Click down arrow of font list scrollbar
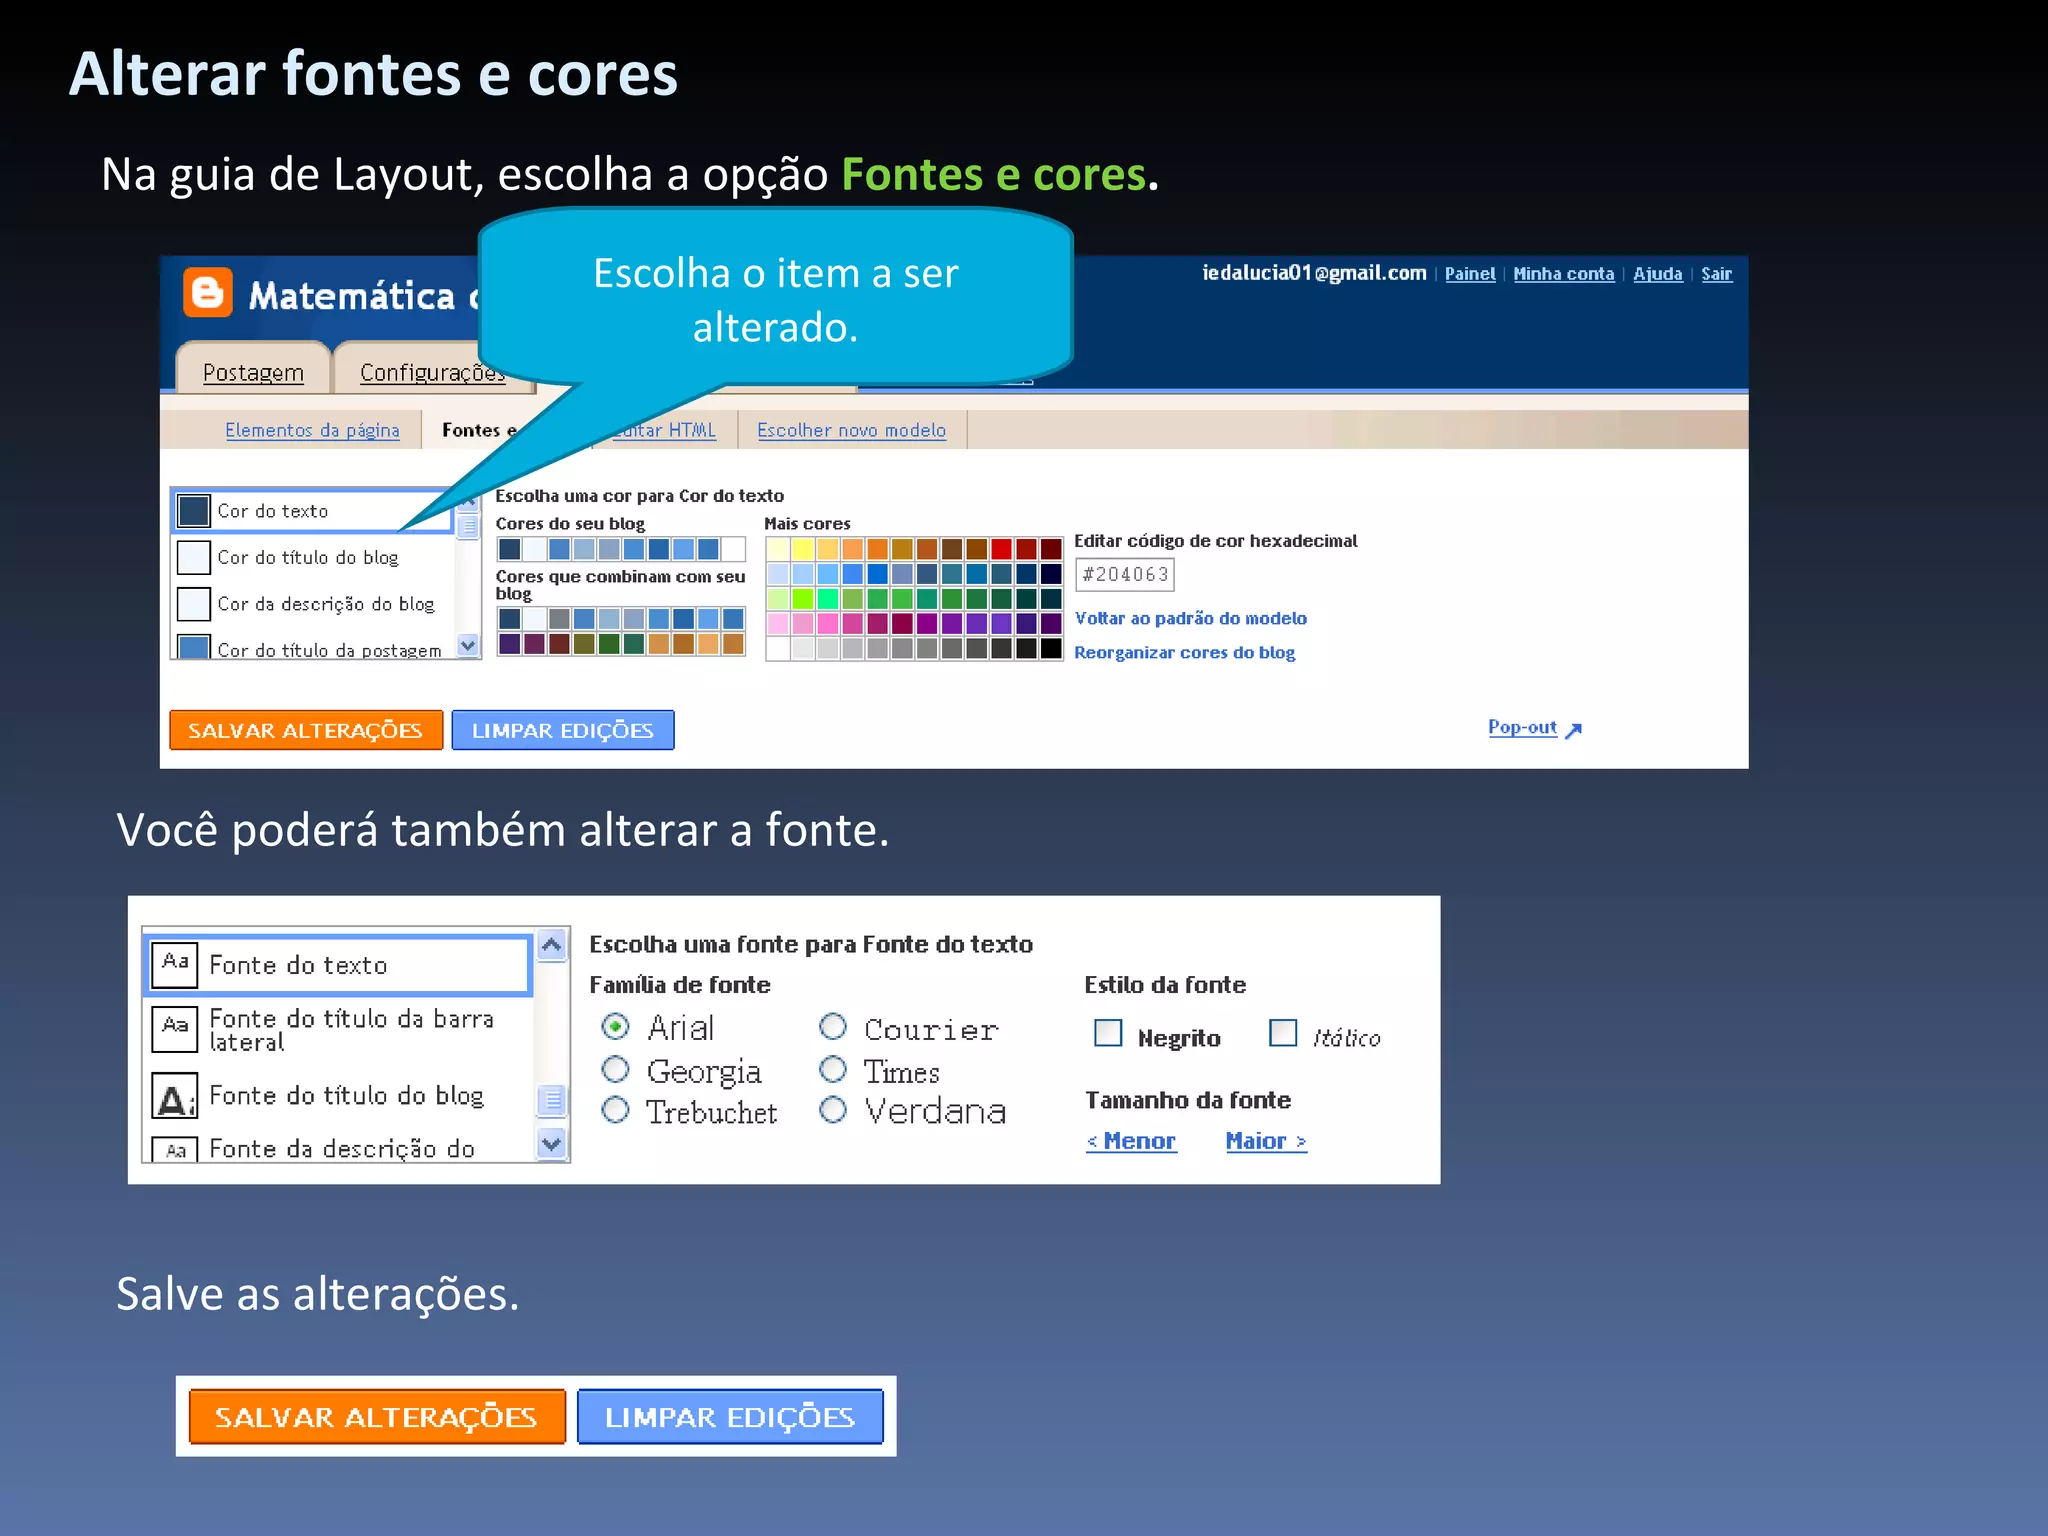The image size is (2048, 1536). tap(552, 1143)
